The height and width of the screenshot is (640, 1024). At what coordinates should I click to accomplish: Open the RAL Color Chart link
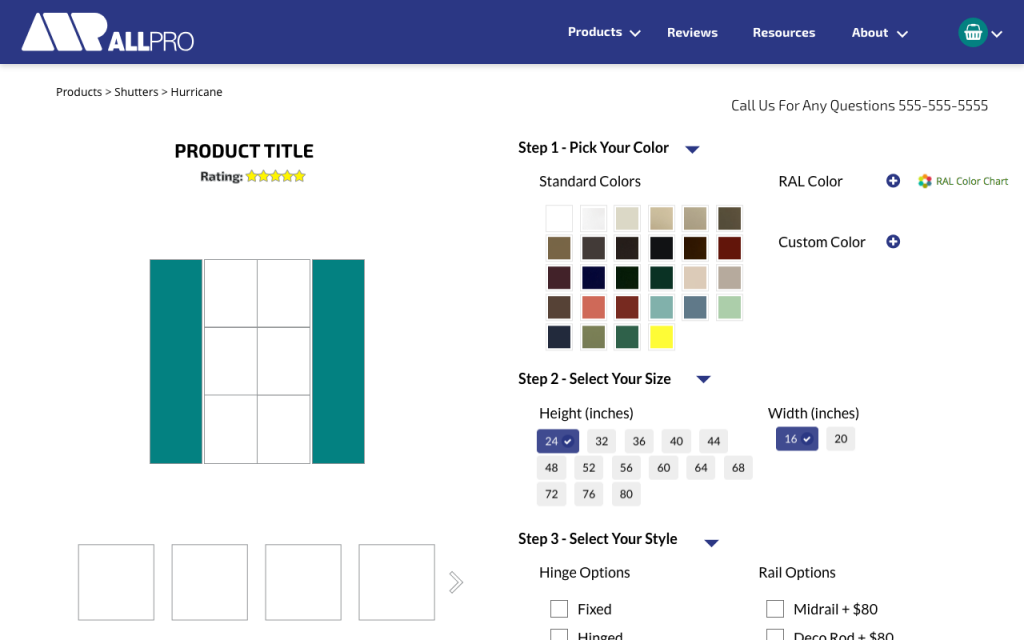[964, 181]
